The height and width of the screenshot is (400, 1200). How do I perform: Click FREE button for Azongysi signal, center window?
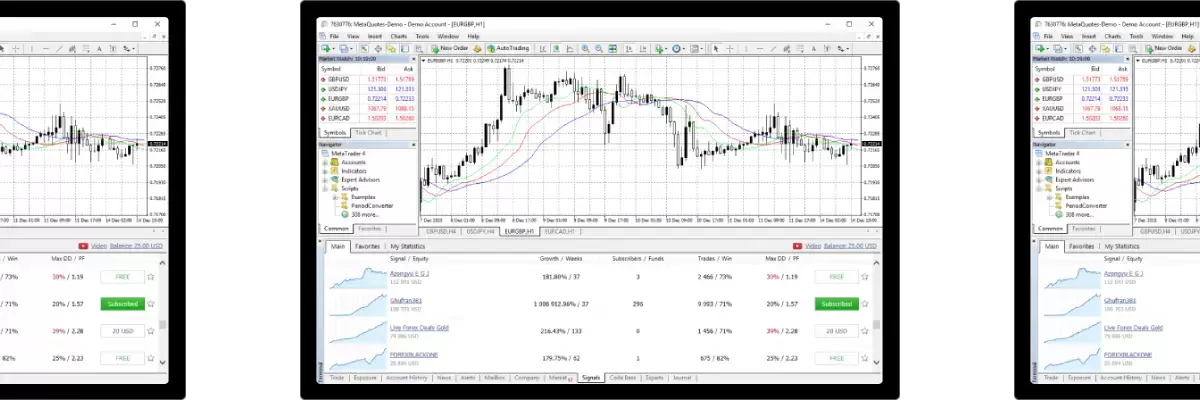point(835,277)
